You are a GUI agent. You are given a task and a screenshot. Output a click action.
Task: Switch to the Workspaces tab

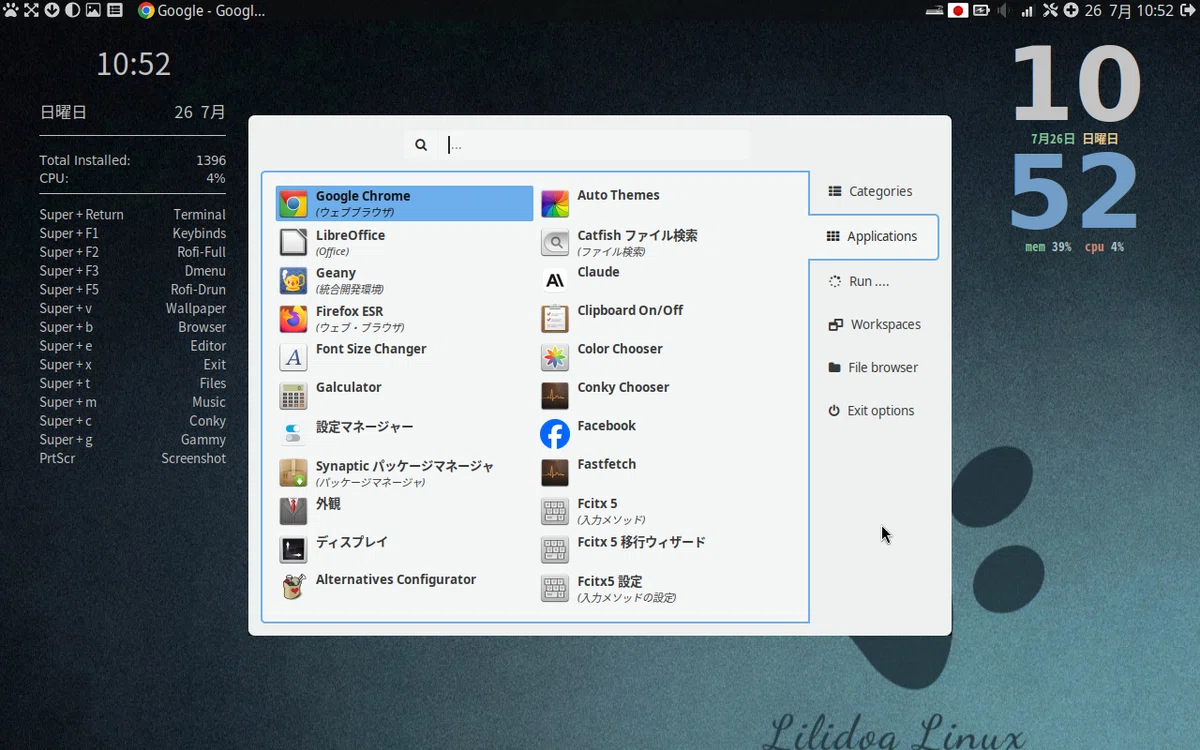click(x=874, y=325)
